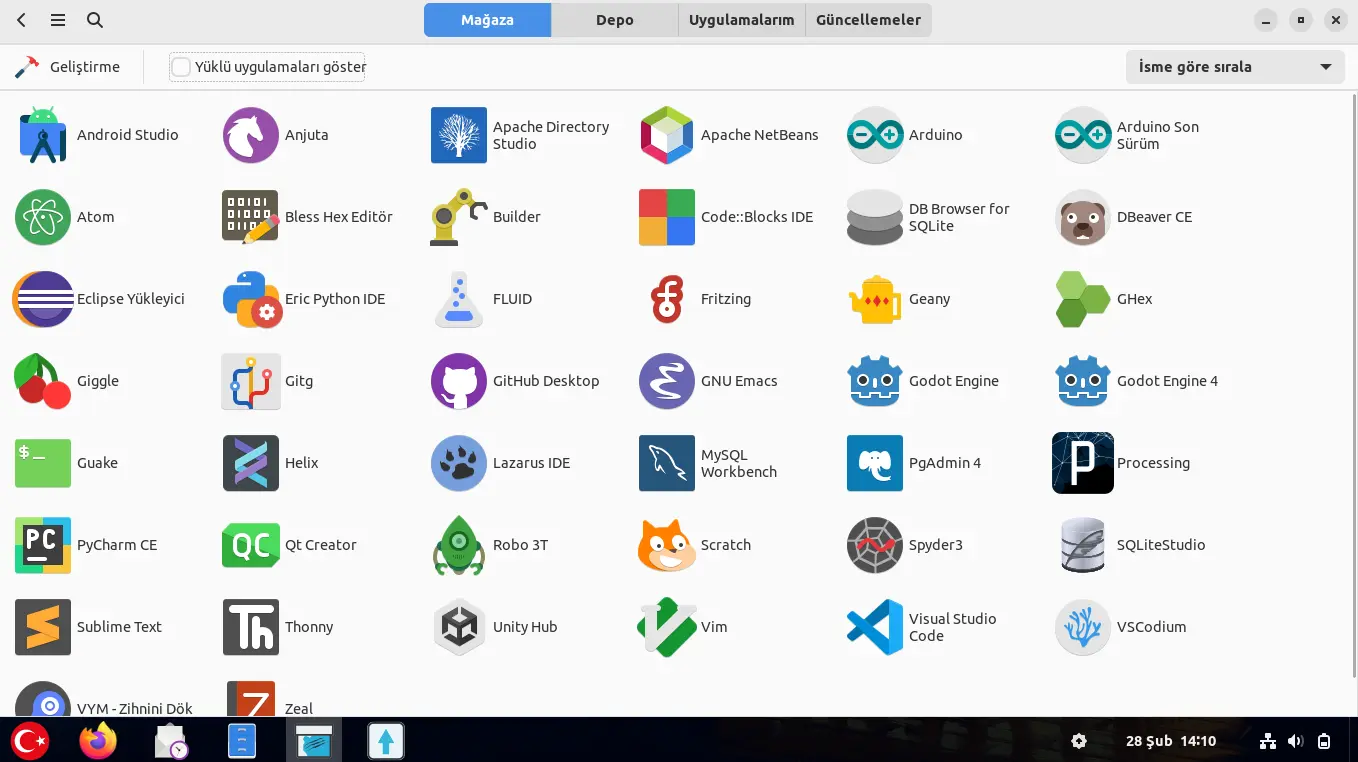Open the FLUID flask icon

click(459, 299)
